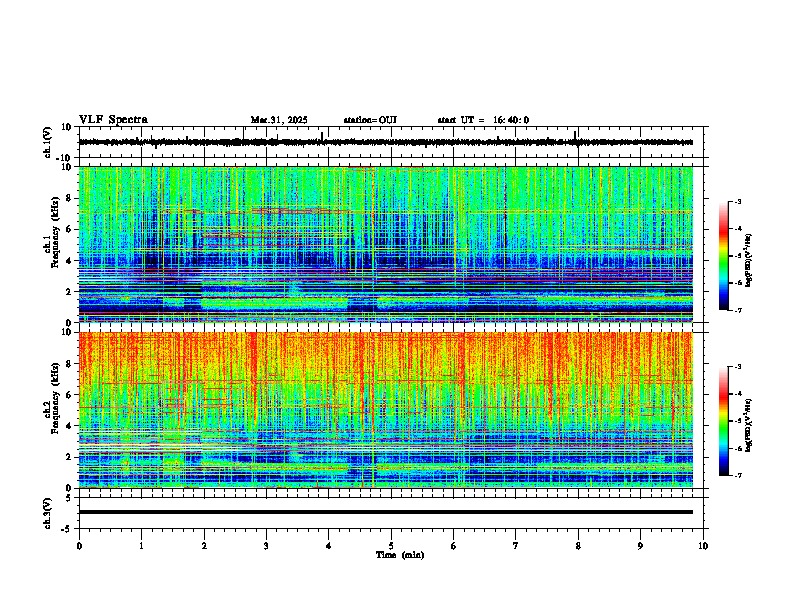The image size is (792, 612).
Task: Click the ch.1 voltage waveform trace
Action: tap(386, 142)
